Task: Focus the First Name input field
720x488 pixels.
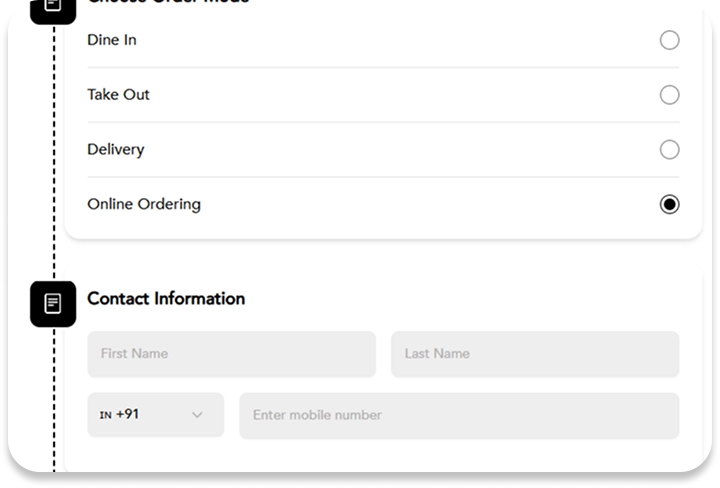Action: point(231,354)
